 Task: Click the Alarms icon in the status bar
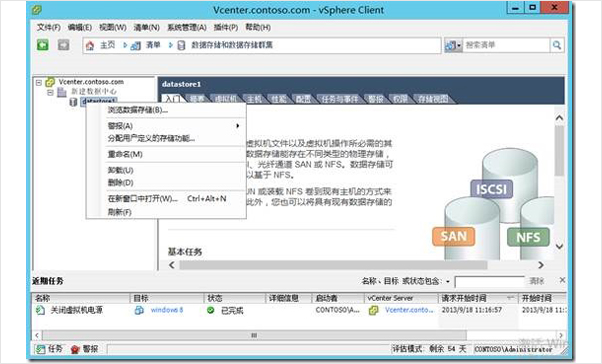75,349
